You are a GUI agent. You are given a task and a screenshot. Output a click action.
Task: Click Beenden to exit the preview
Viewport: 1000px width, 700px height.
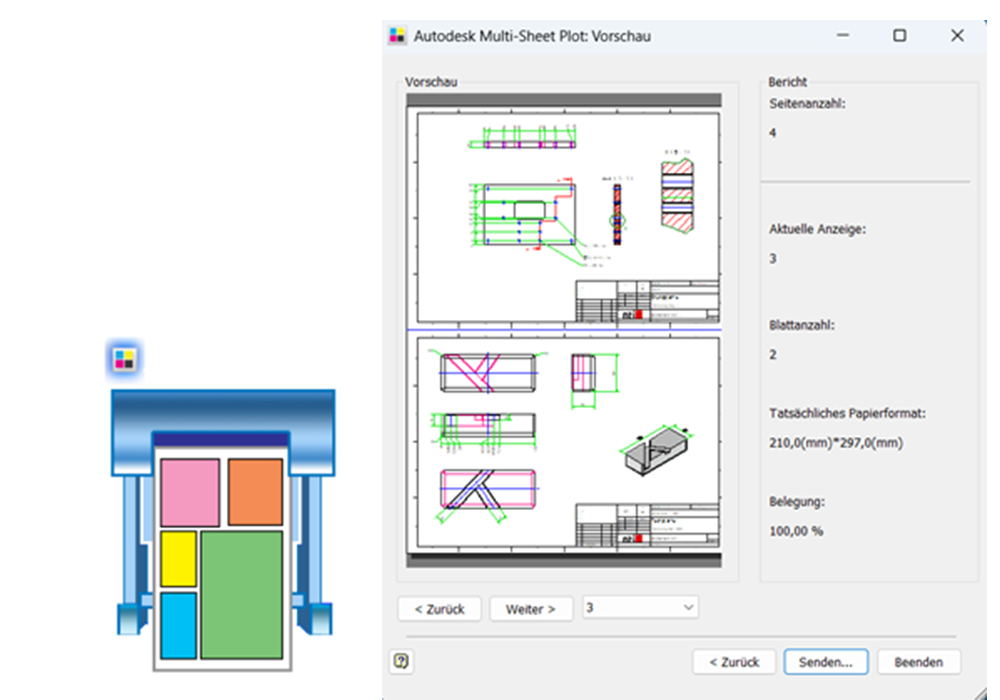[x=918, y=661]
